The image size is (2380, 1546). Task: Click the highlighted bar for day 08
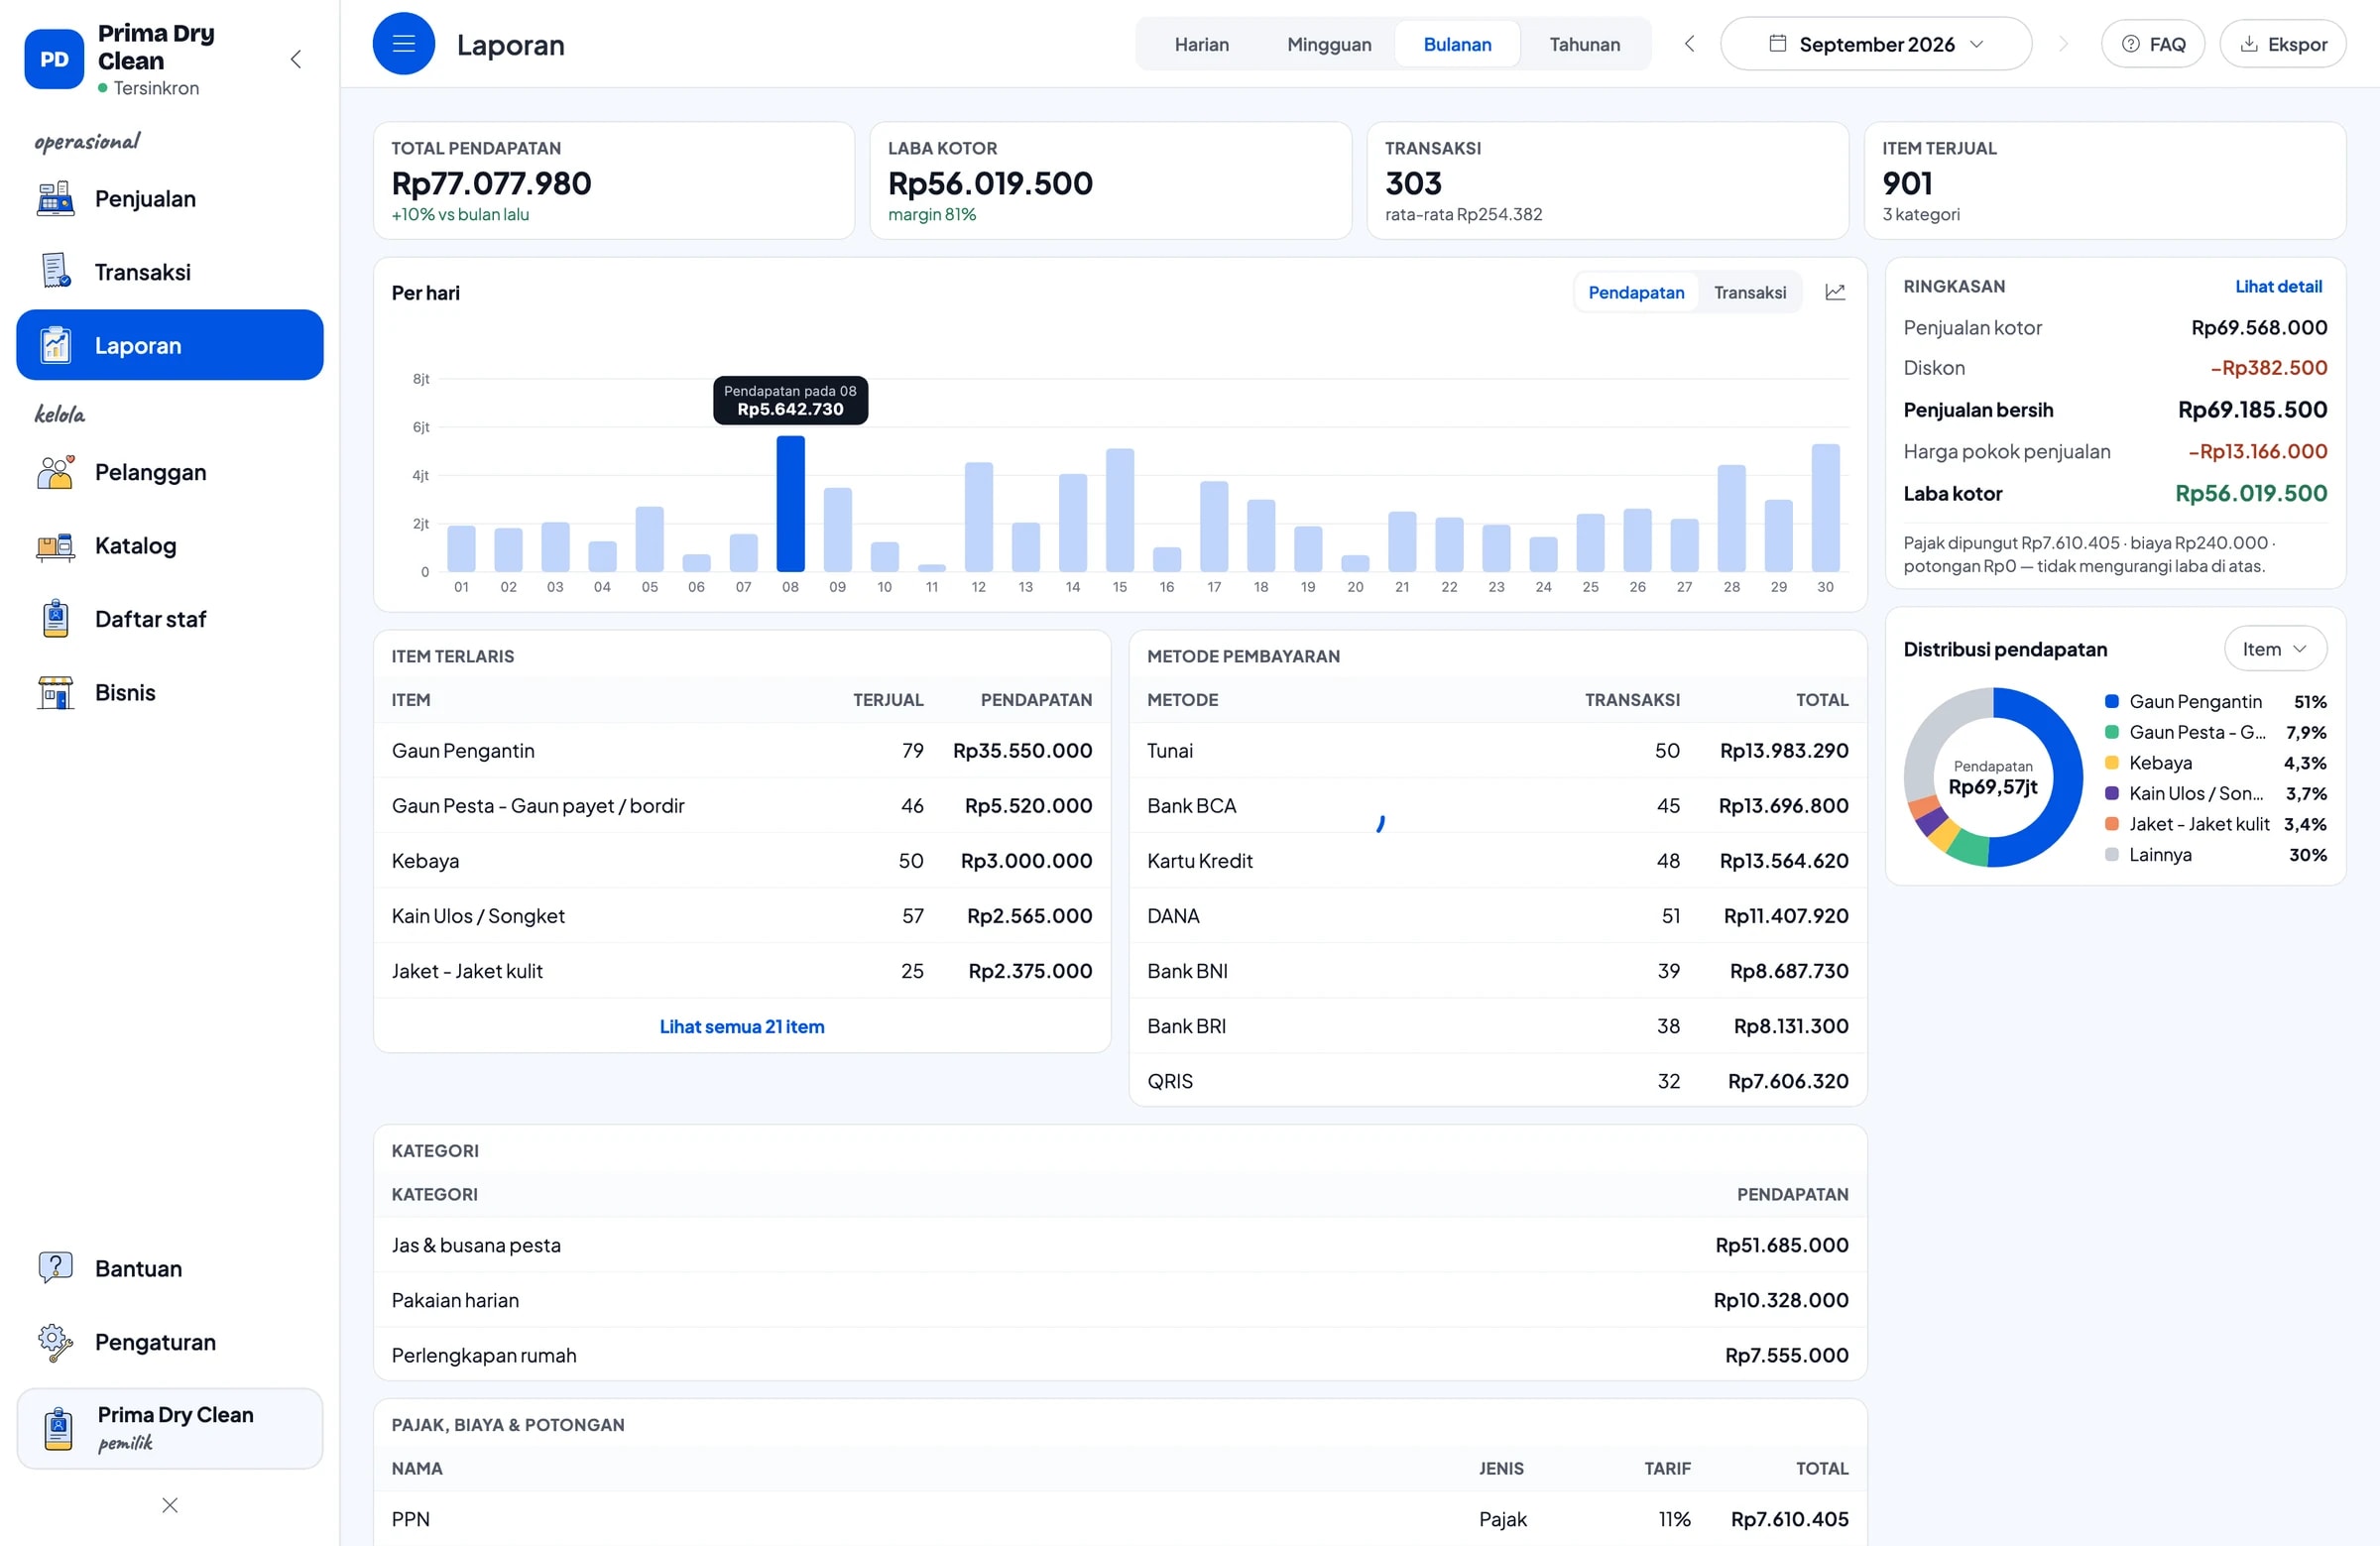coord(790,504)
